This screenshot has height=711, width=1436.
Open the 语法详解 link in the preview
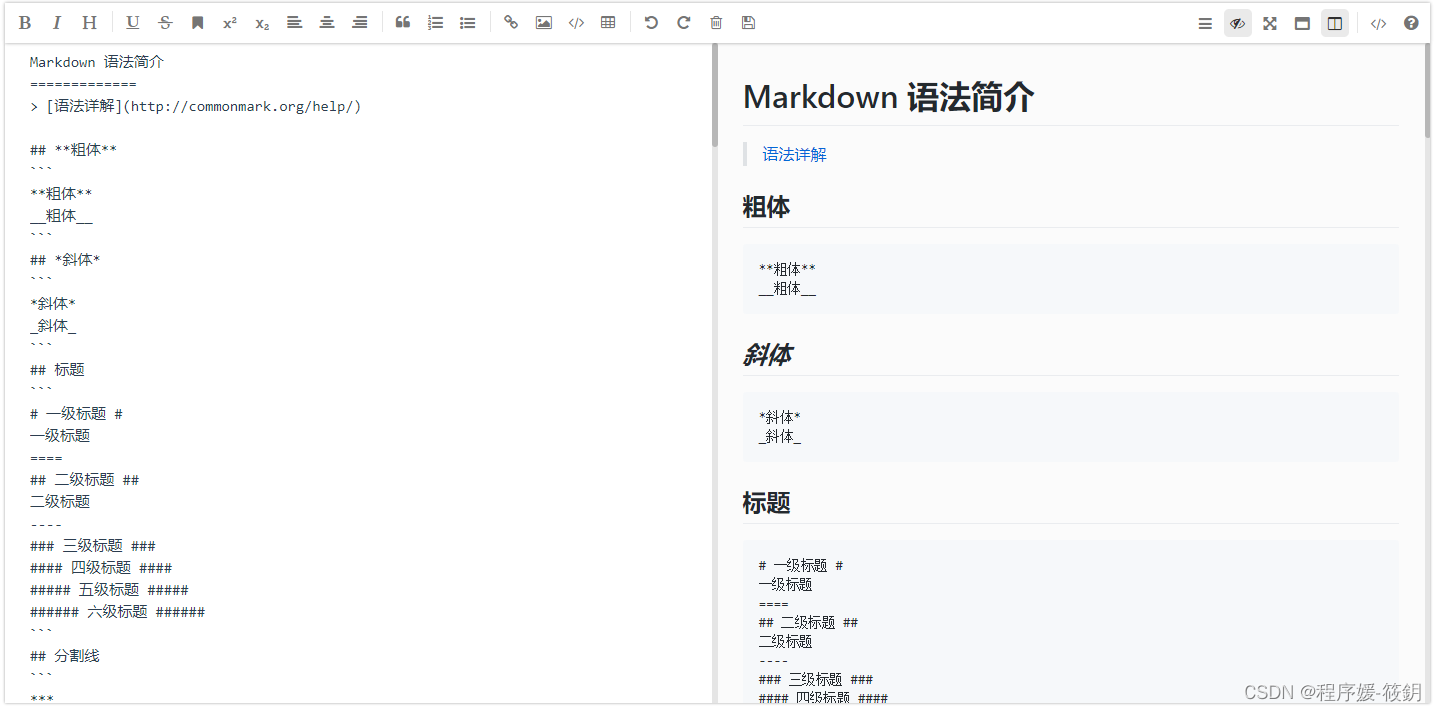click(x=794, y=154)
